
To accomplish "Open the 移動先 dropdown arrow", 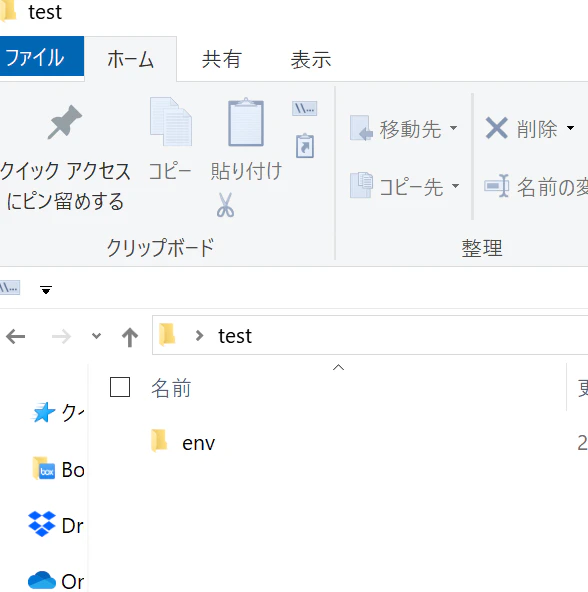I will point(454,128).
